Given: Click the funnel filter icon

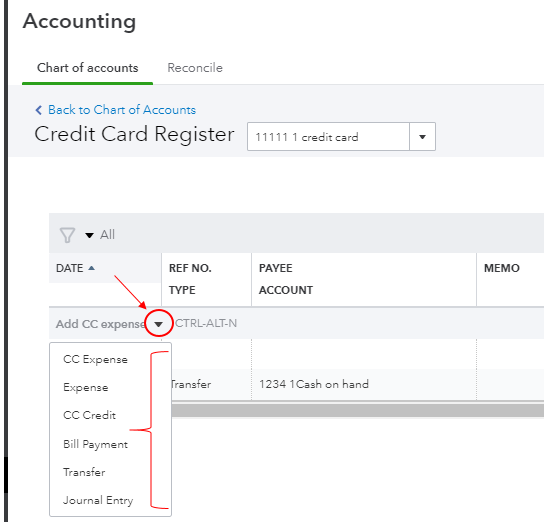Looking at the screenshot, I should coord(67,235).
